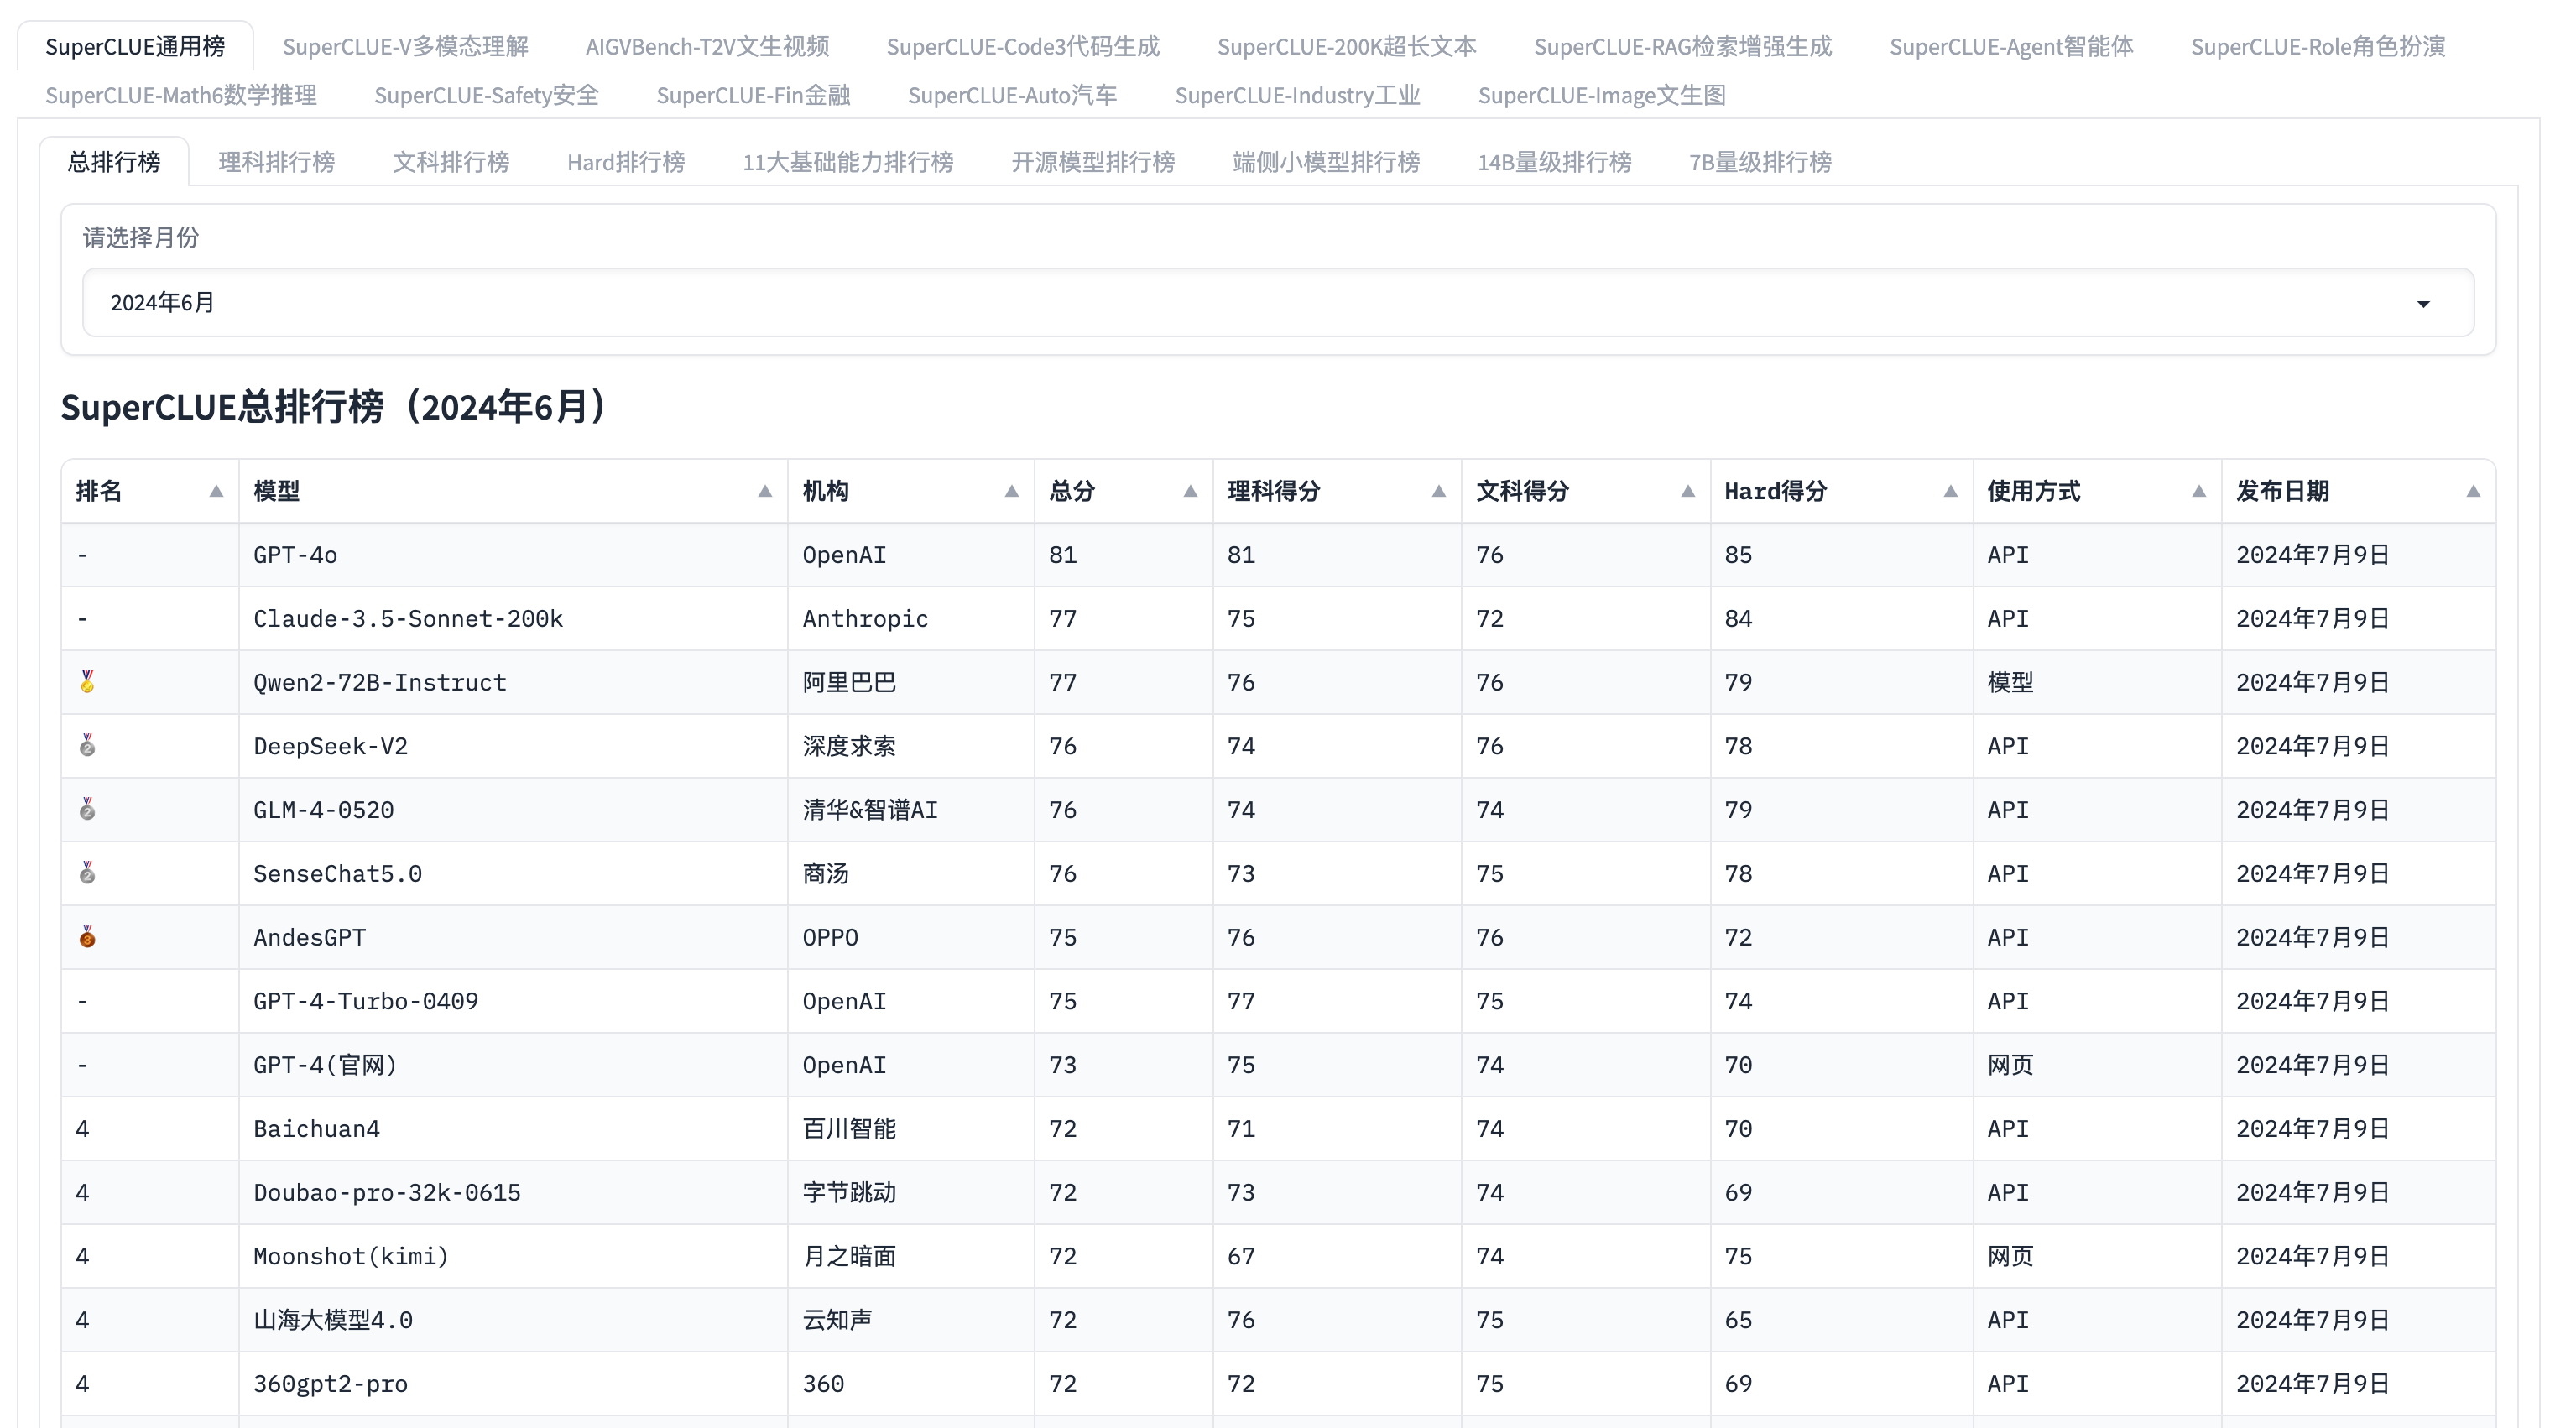Switch to SuperCLUE-Math6数学推理 tab
This screenshot has height=1428, width=2576.
181,95
